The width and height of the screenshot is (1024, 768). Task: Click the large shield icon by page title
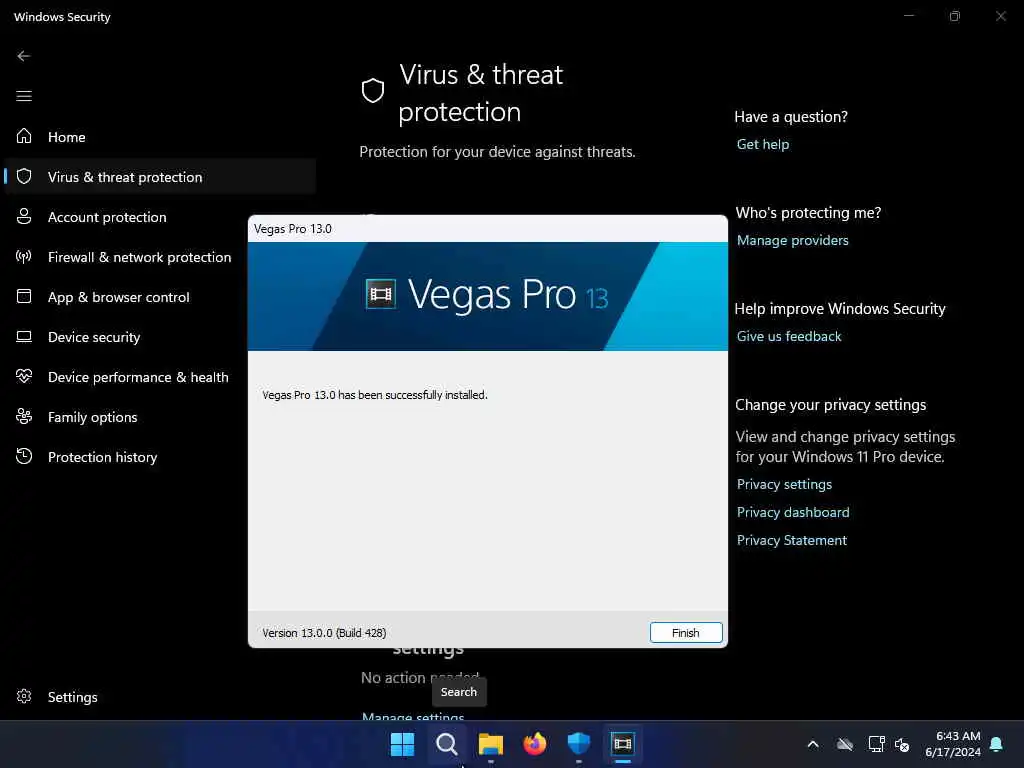373,90
